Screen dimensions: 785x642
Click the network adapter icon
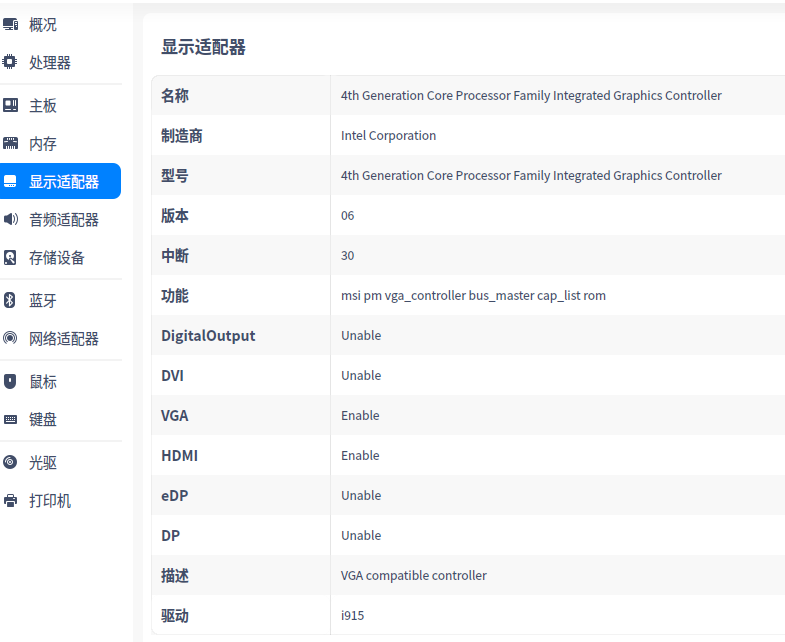point(10,338)
